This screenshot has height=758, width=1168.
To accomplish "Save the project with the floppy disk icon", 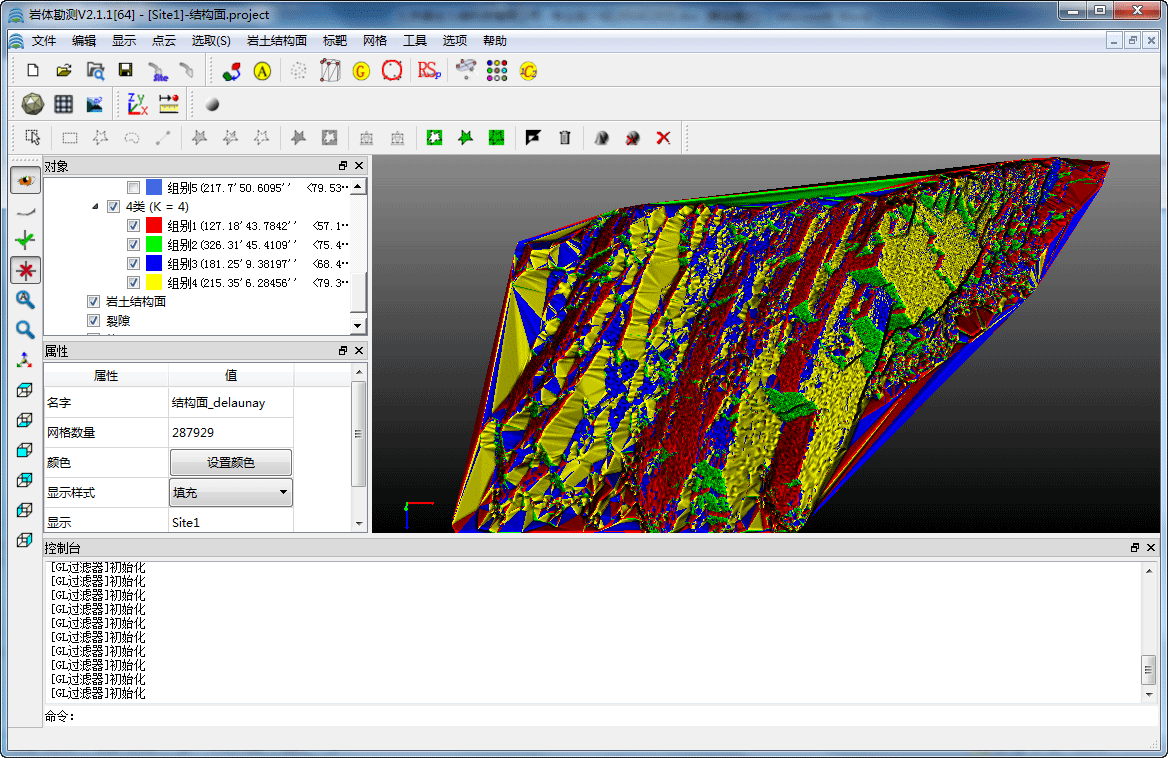I will click(x=125, y=70).
